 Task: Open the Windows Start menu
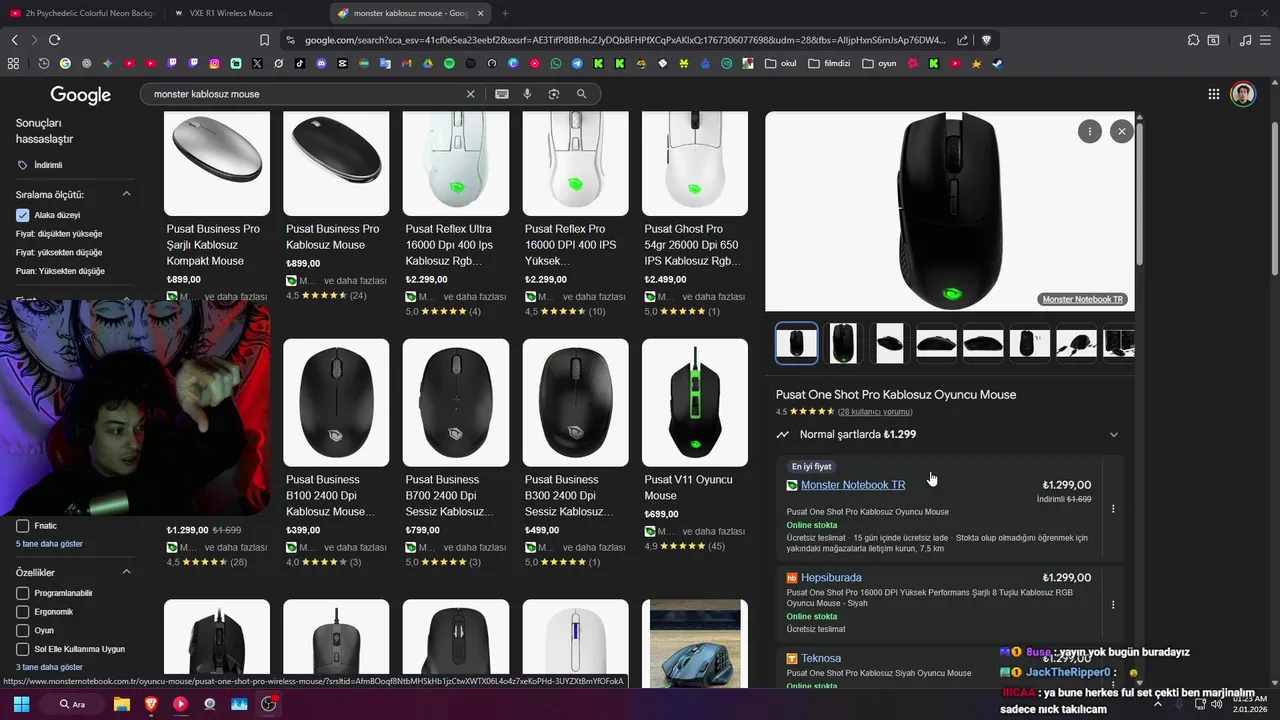click(x=21, y=704)
